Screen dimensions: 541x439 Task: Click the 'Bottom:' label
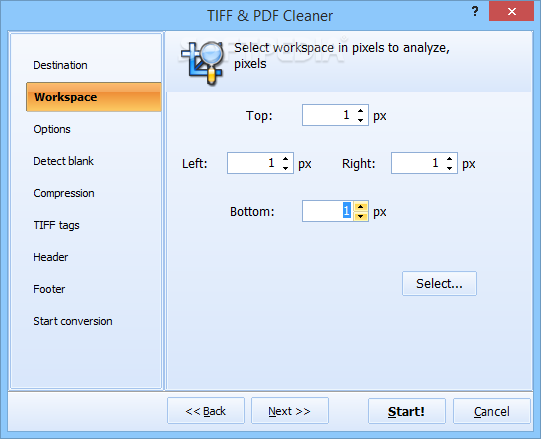click(x=252, y=212)
